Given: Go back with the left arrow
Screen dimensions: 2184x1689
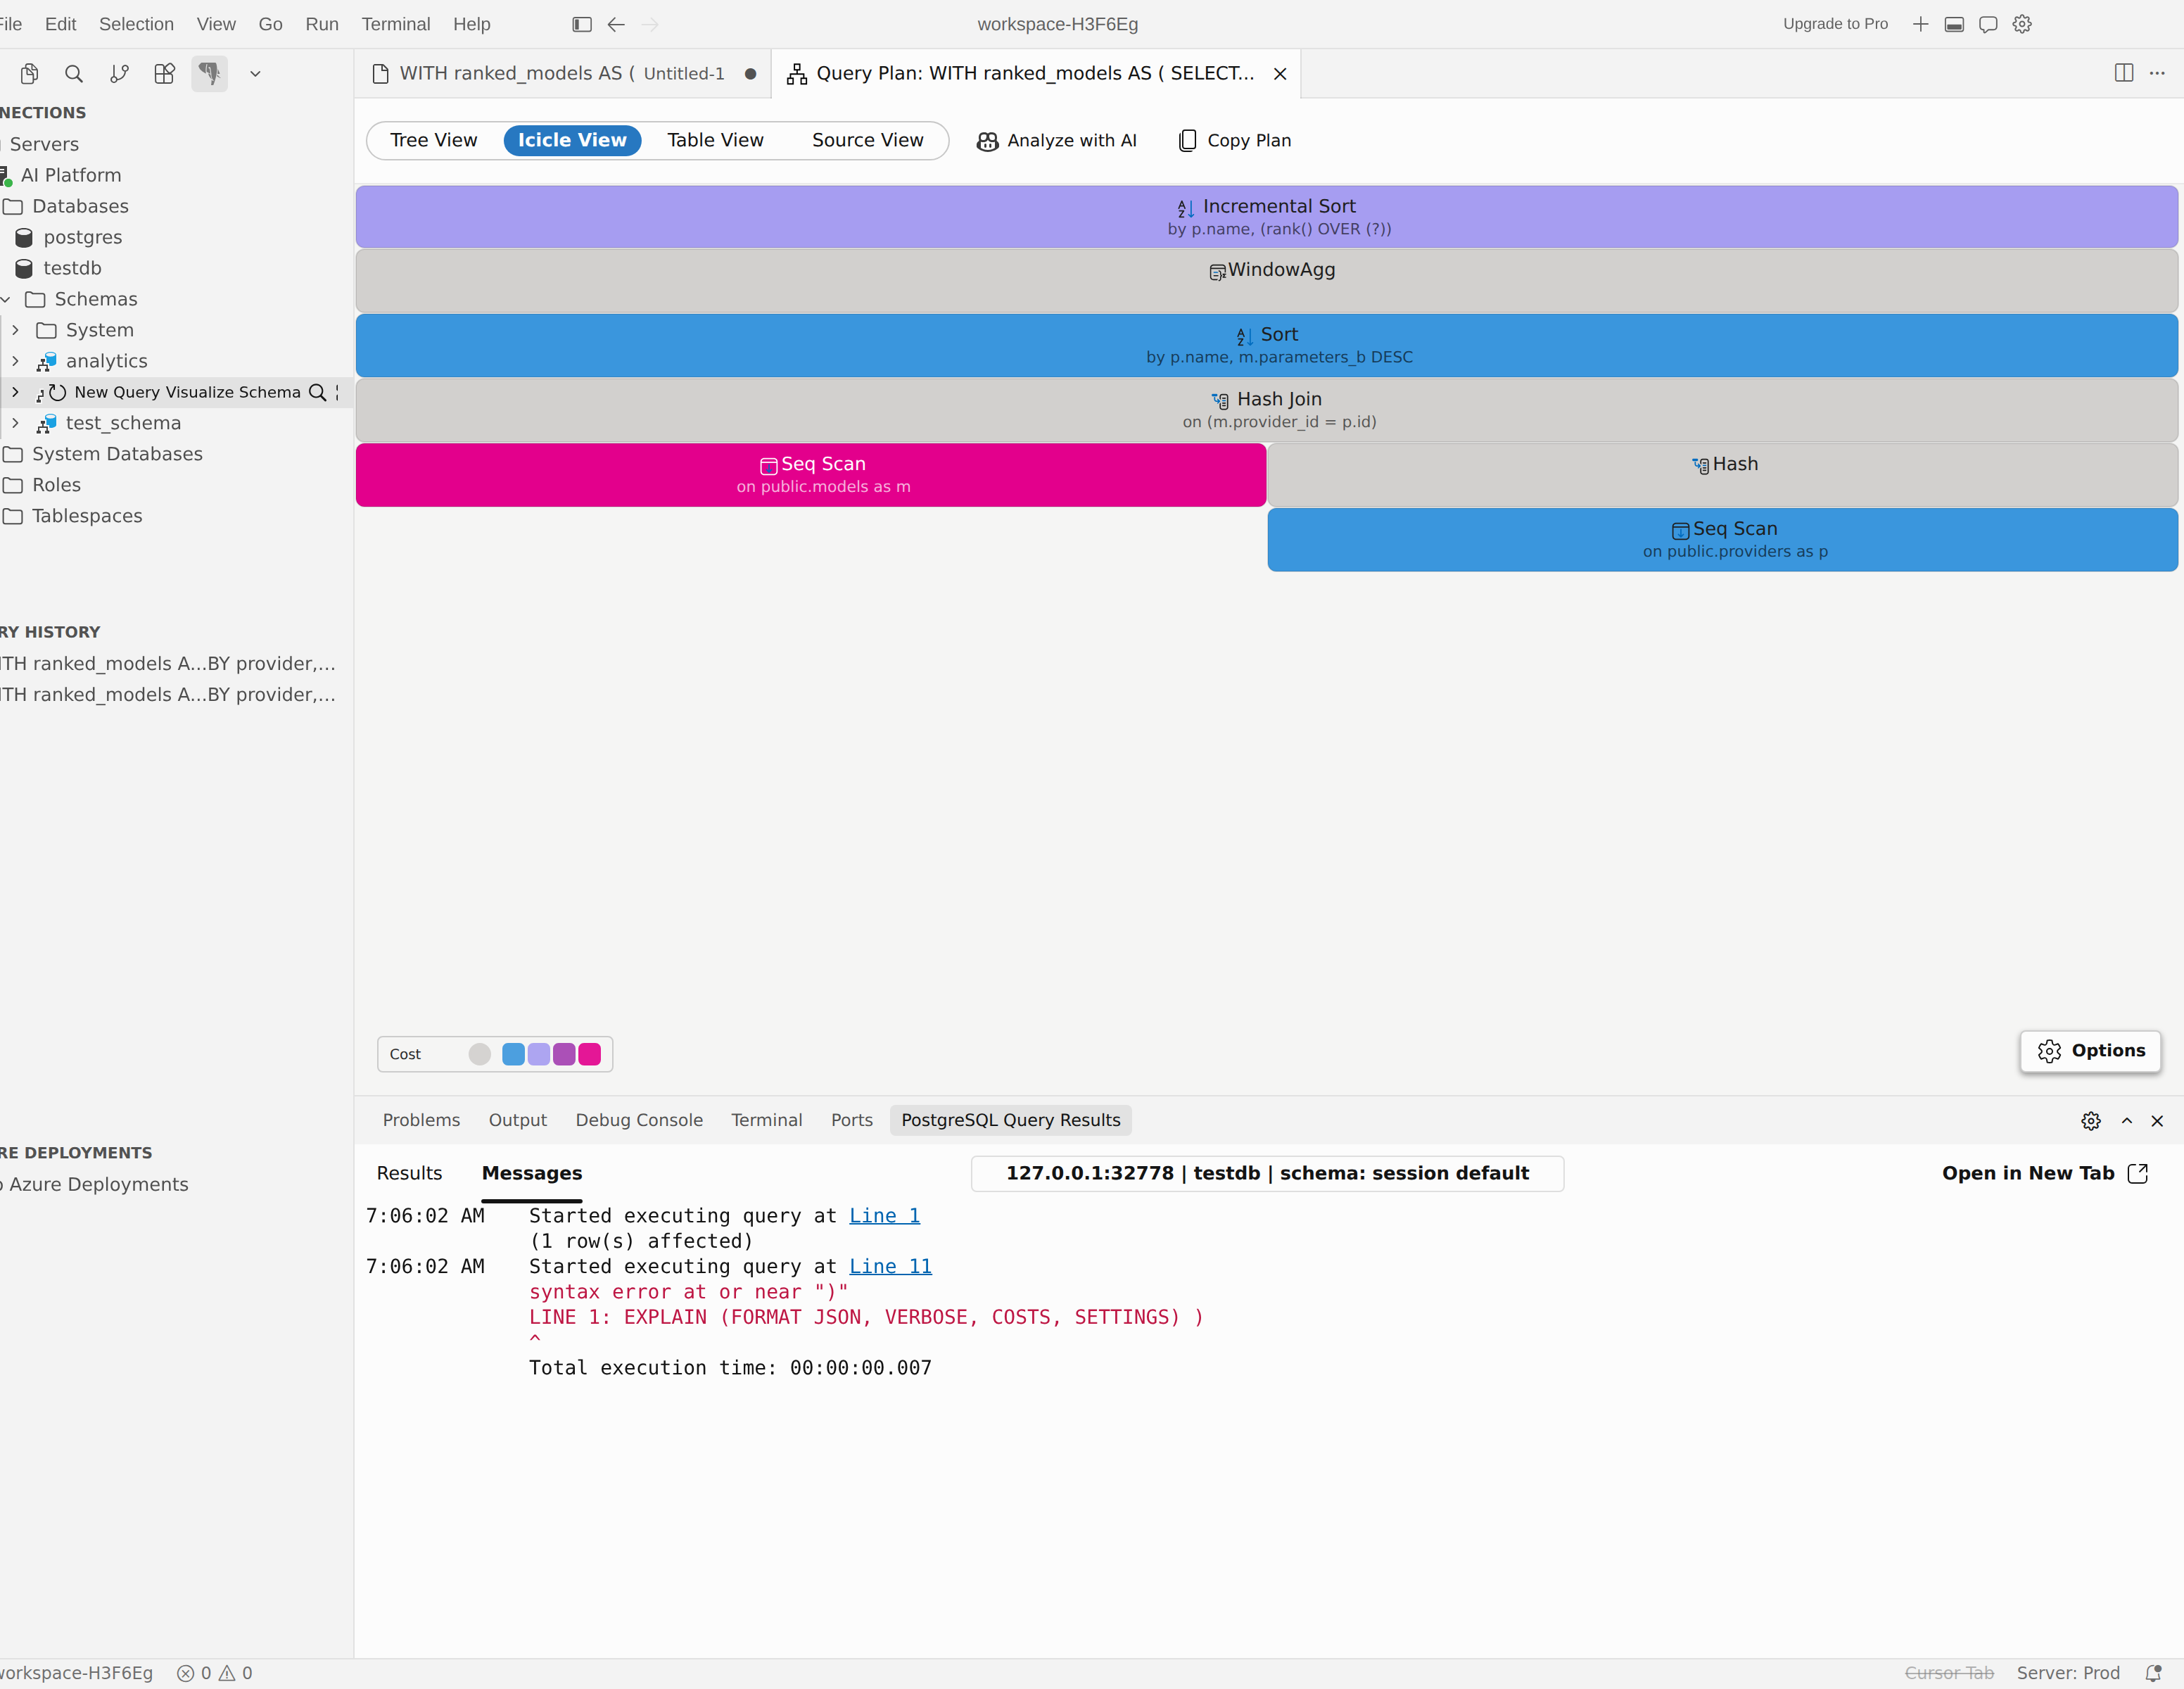Looking at the screenshot, I should tap(616, 24).
